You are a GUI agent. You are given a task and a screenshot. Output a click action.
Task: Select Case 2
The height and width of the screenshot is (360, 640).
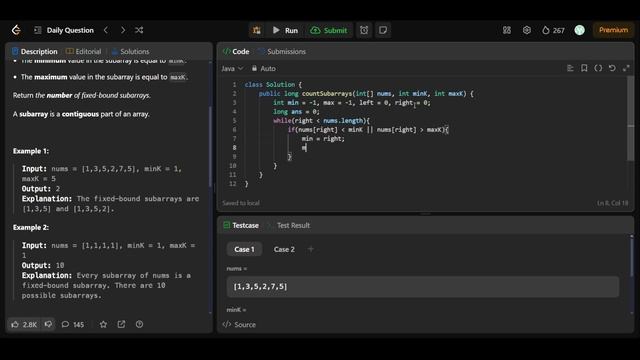point(284,249)
